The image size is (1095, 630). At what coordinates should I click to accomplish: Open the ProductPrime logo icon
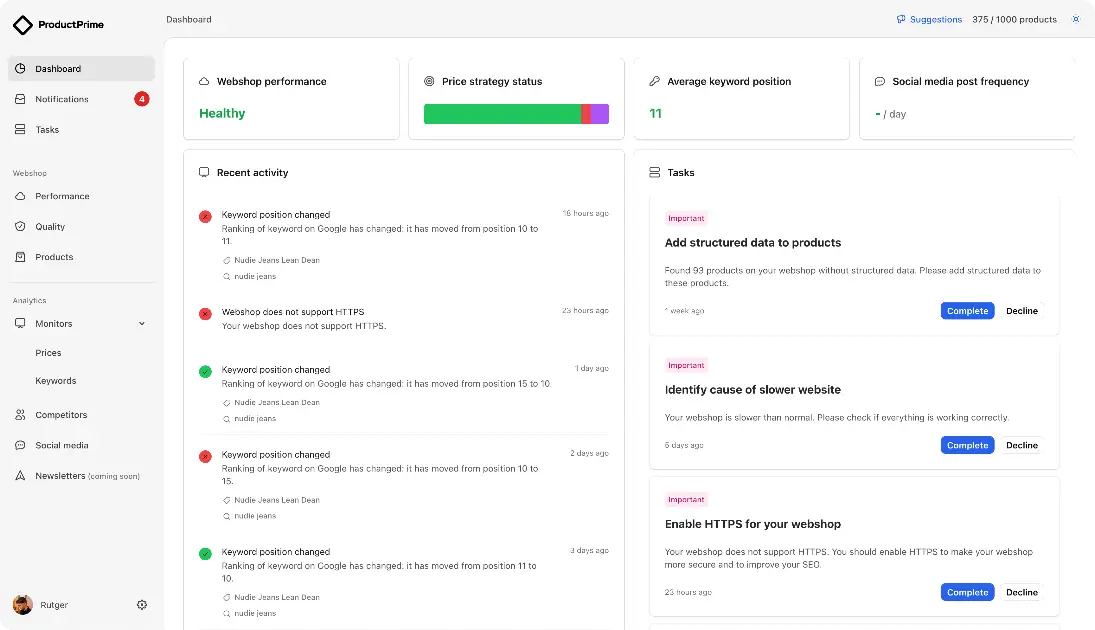point(23,23)
